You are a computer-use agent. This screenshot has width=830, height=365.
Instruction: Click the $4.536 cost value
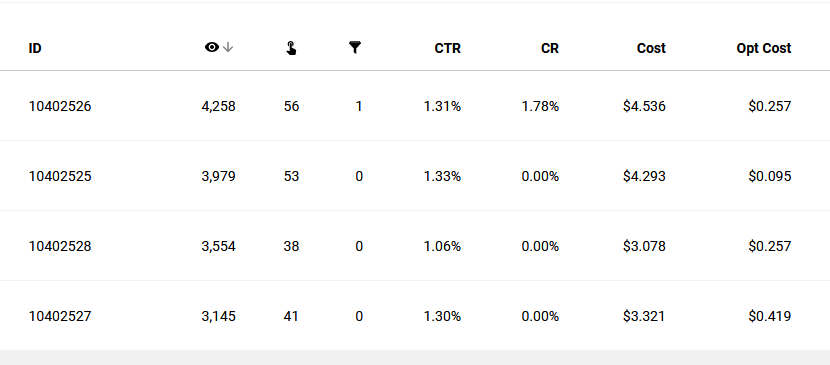(x=644, y=106)
